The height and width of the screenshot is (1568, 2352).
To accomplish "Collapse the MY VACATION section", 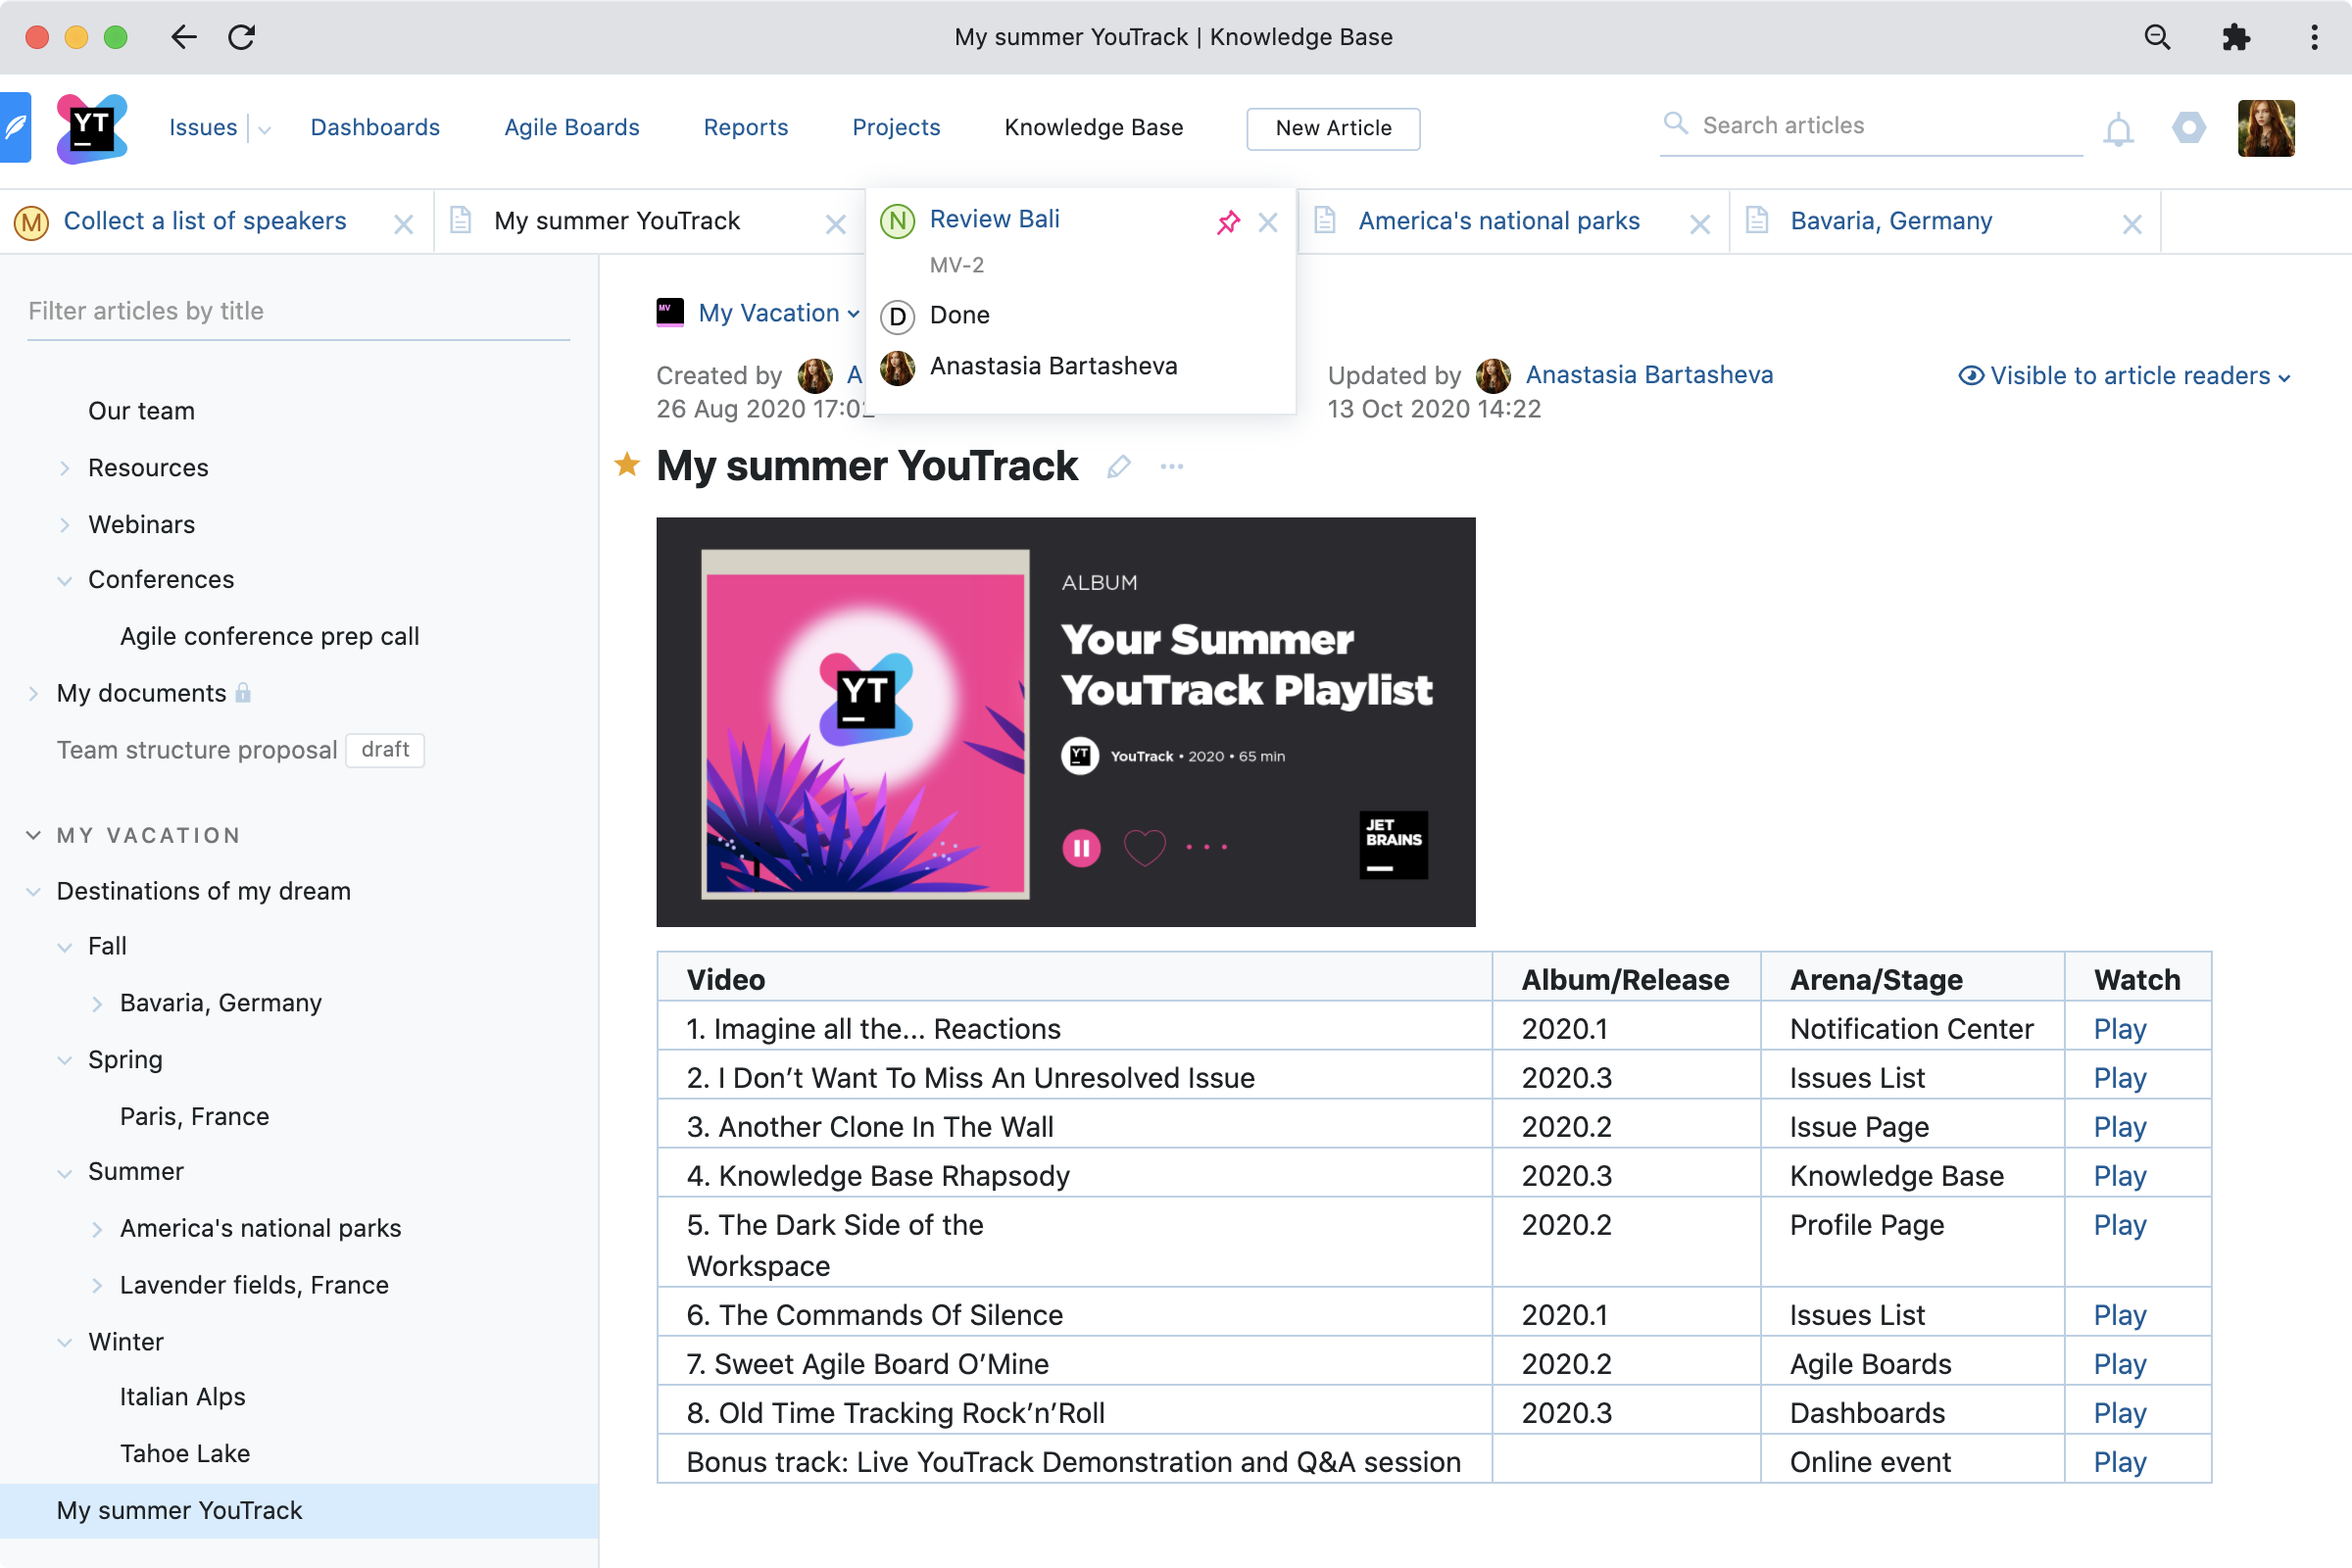I will point(33,835).
